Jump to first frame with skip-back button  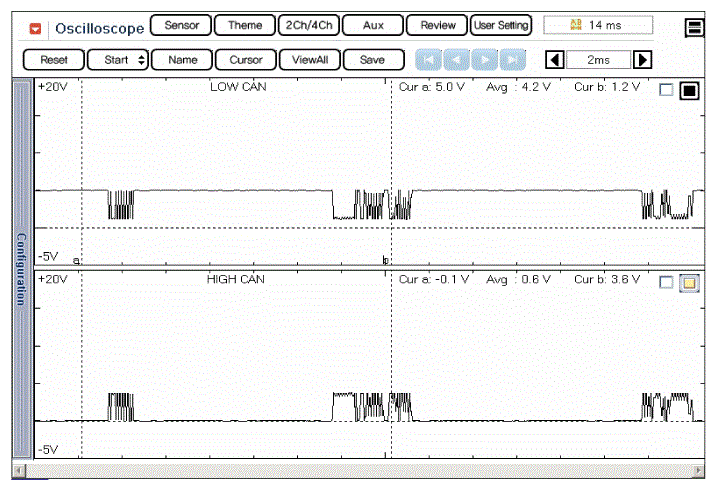coord(428,60)
